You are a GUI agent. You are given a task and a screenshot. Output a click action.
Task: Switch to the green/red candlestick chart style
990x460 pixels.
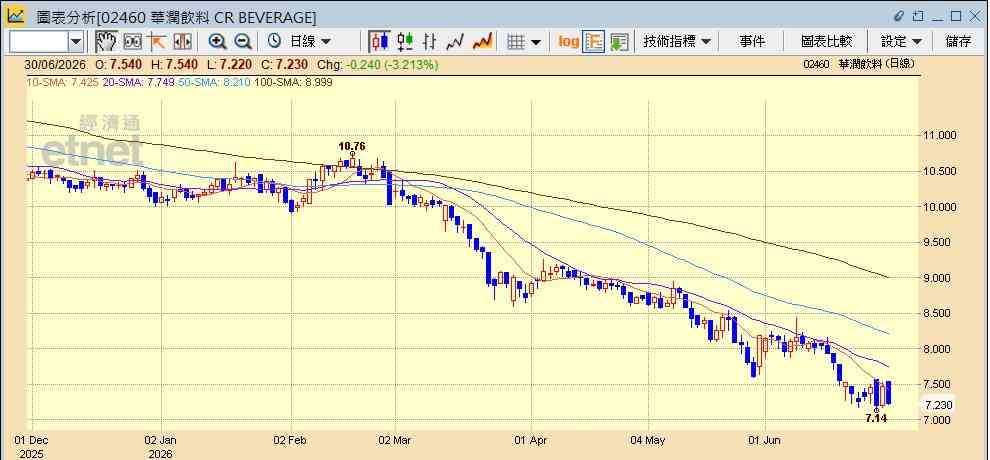tap(405, 42)
